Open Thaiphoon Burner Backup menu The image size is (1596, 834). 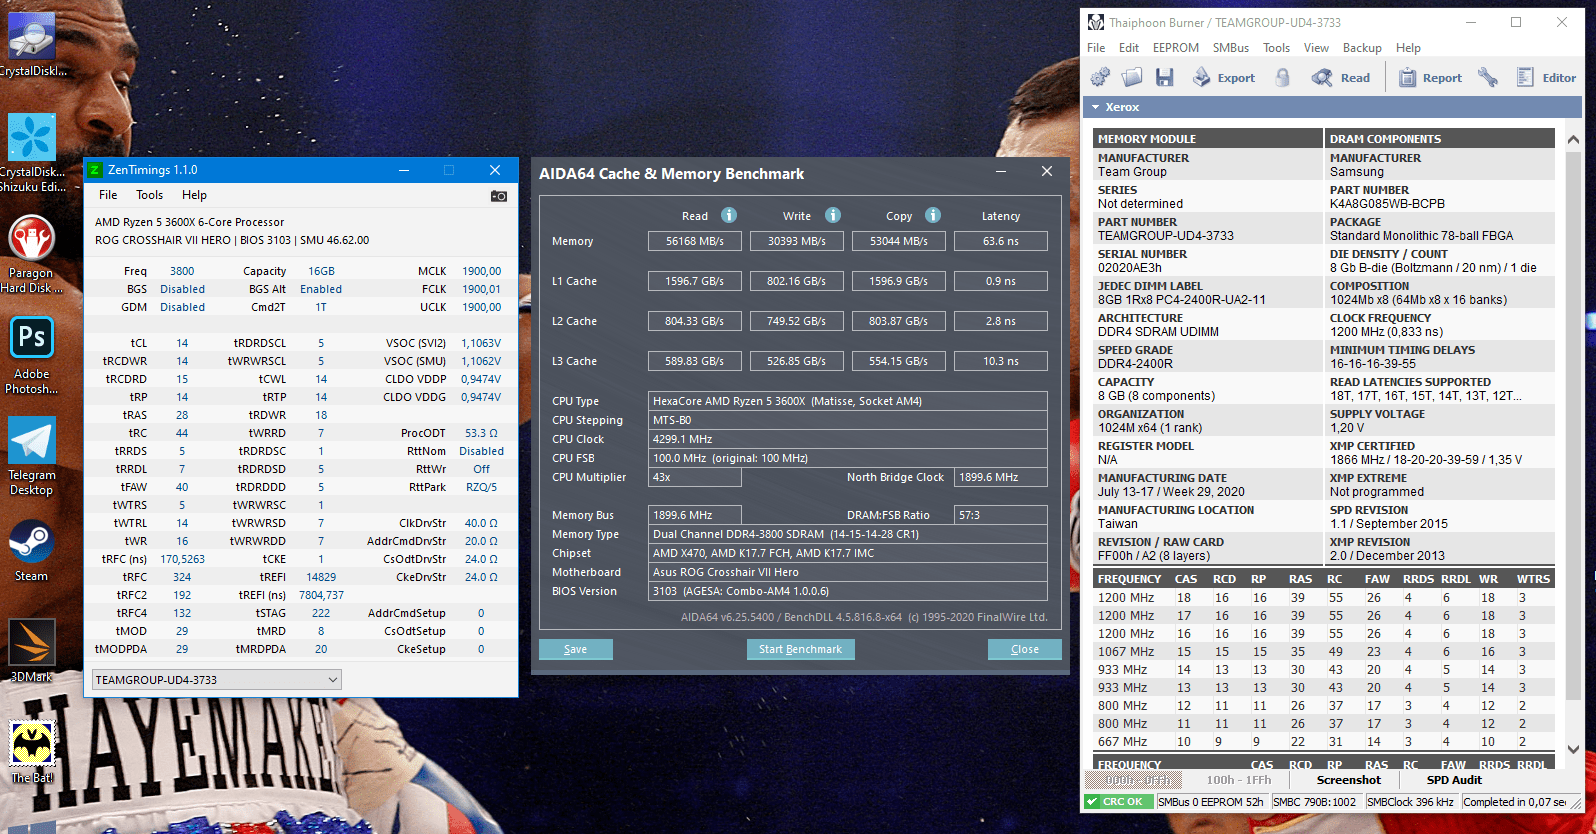tap(1362, 48)
